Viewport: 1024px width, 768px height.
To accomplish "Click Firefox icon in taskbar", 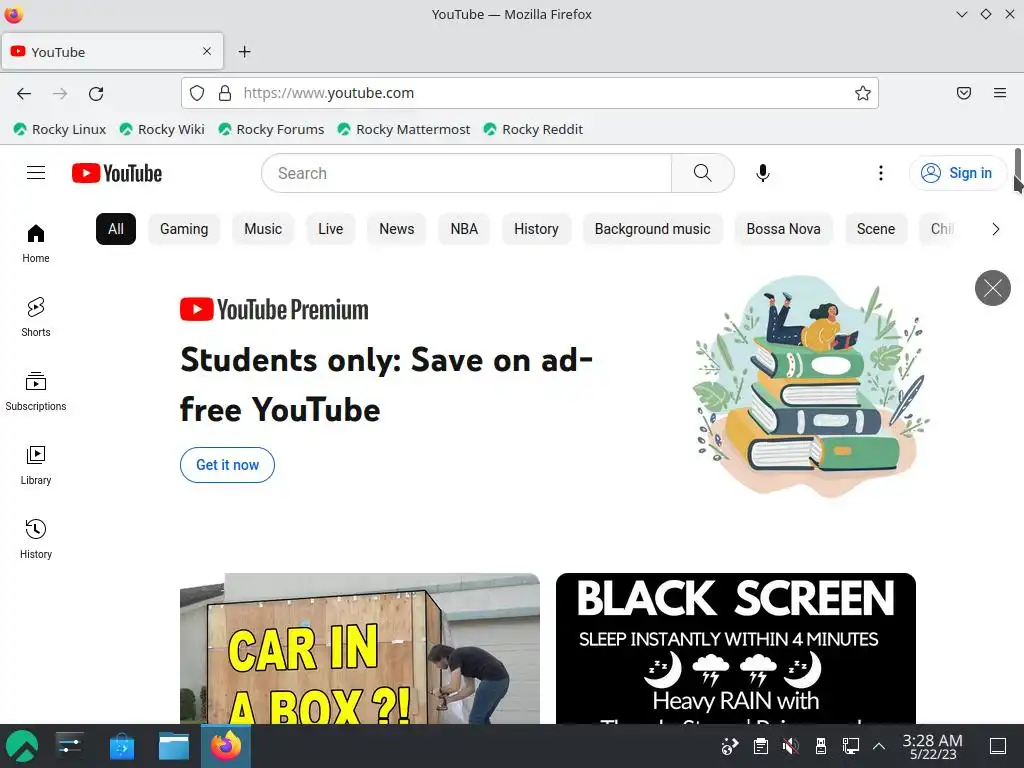I will click(226, 746).
